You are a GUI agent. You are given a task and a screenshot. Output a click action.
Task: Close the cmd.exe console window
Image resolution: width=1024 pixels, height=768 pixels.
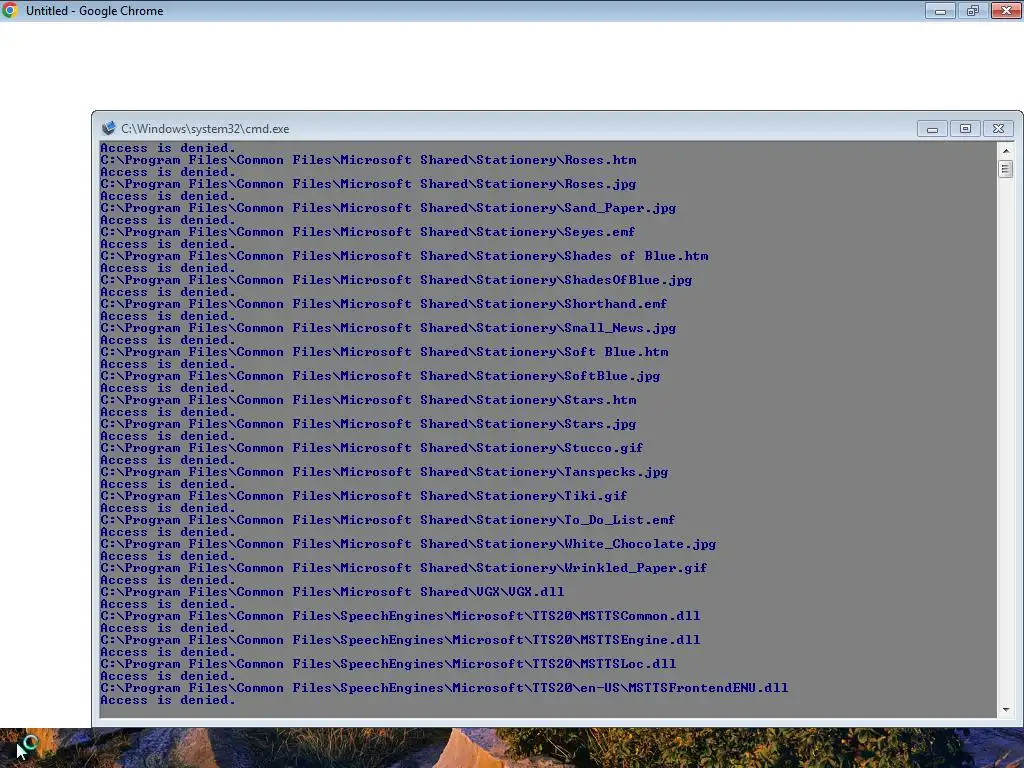[999, 129]
